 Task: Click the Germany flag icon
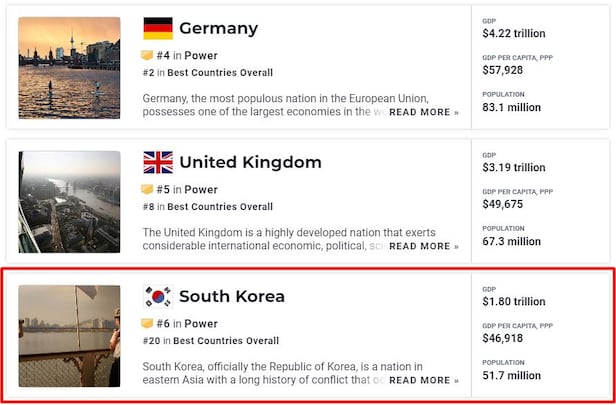tap(158, 28)
